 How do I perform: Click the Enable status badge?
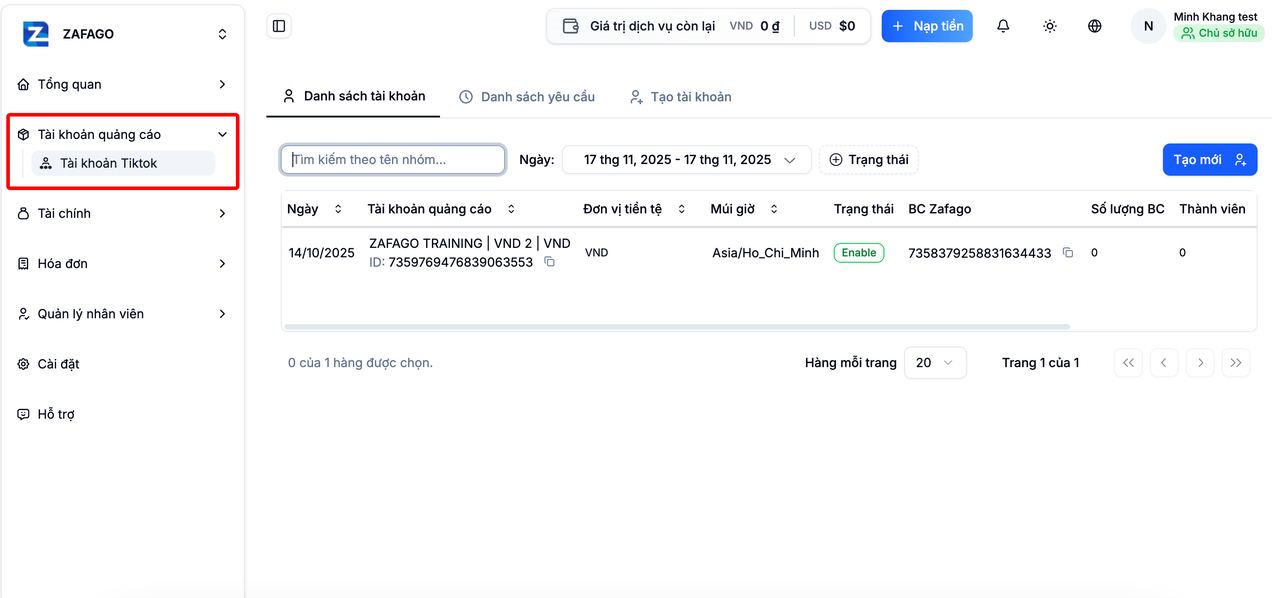[x=859, y=253]
